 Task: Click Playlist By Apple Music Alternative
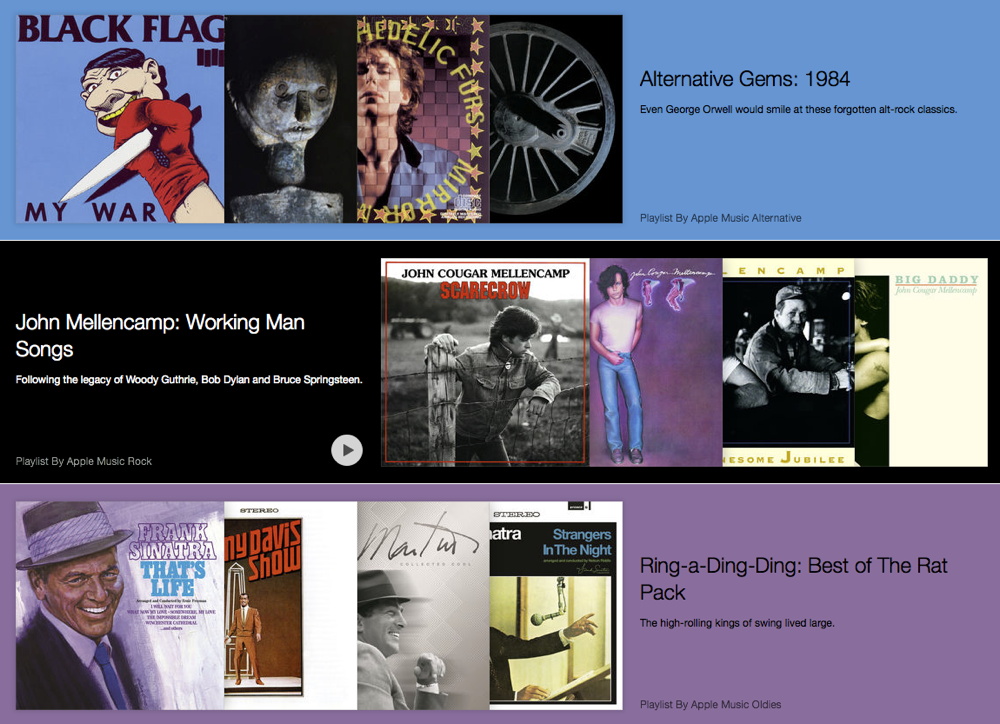[721, 218]
